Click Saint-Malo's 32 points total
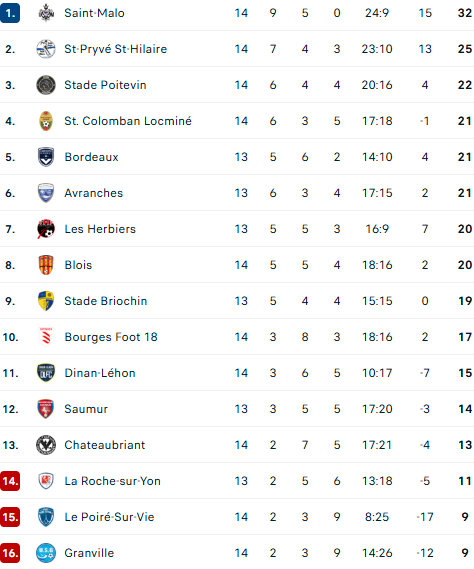474x569 pixels. click(465, 13)
